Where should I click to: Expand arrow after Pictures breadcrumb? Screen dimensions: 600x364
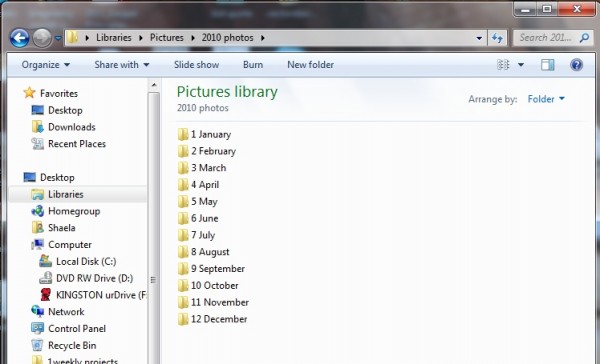click(192, 38)
